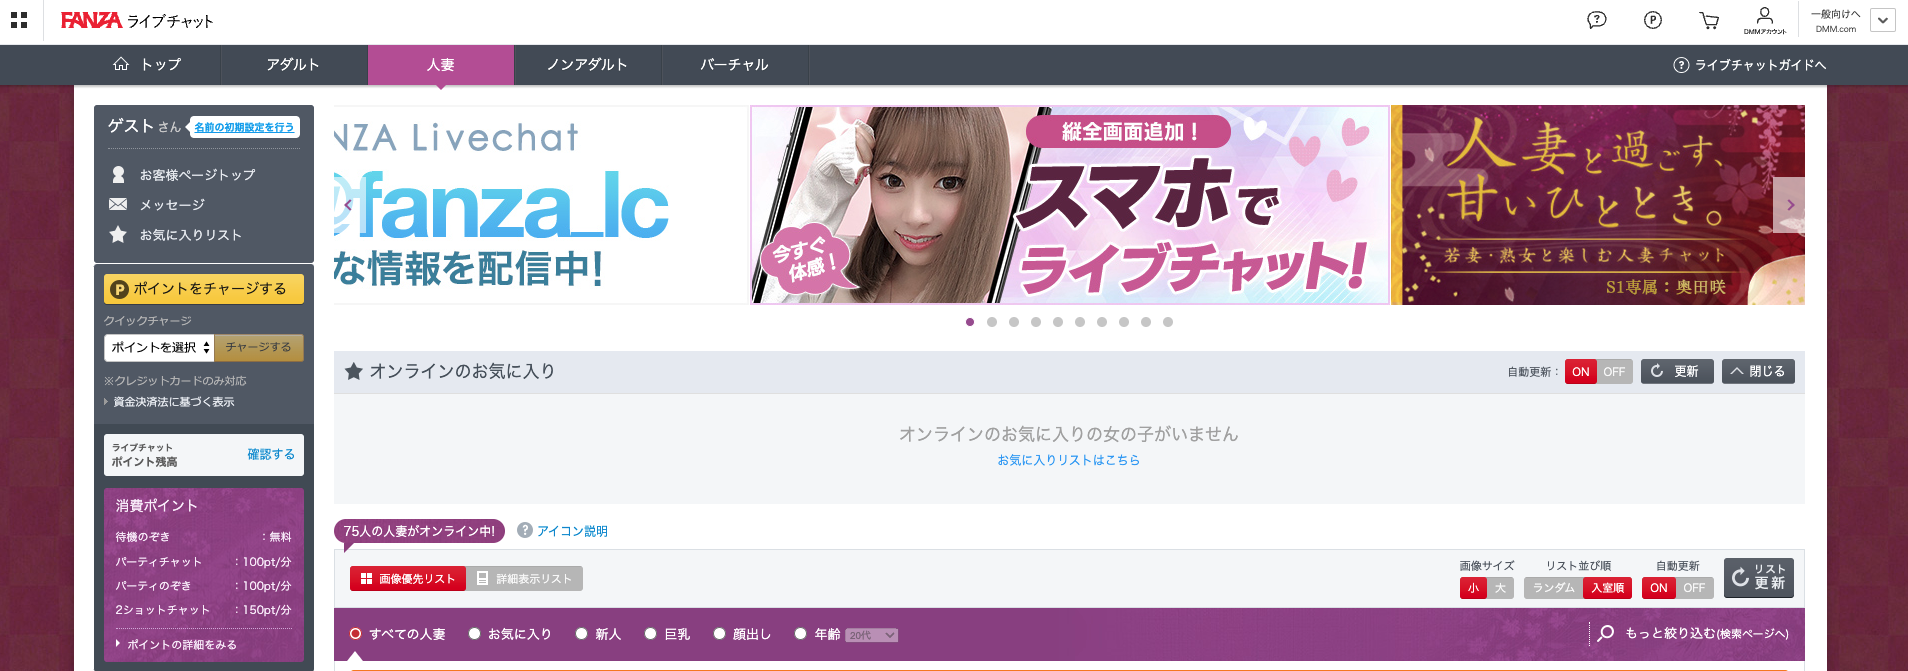Switch to the アダルト tab

(x=293, y=65)
